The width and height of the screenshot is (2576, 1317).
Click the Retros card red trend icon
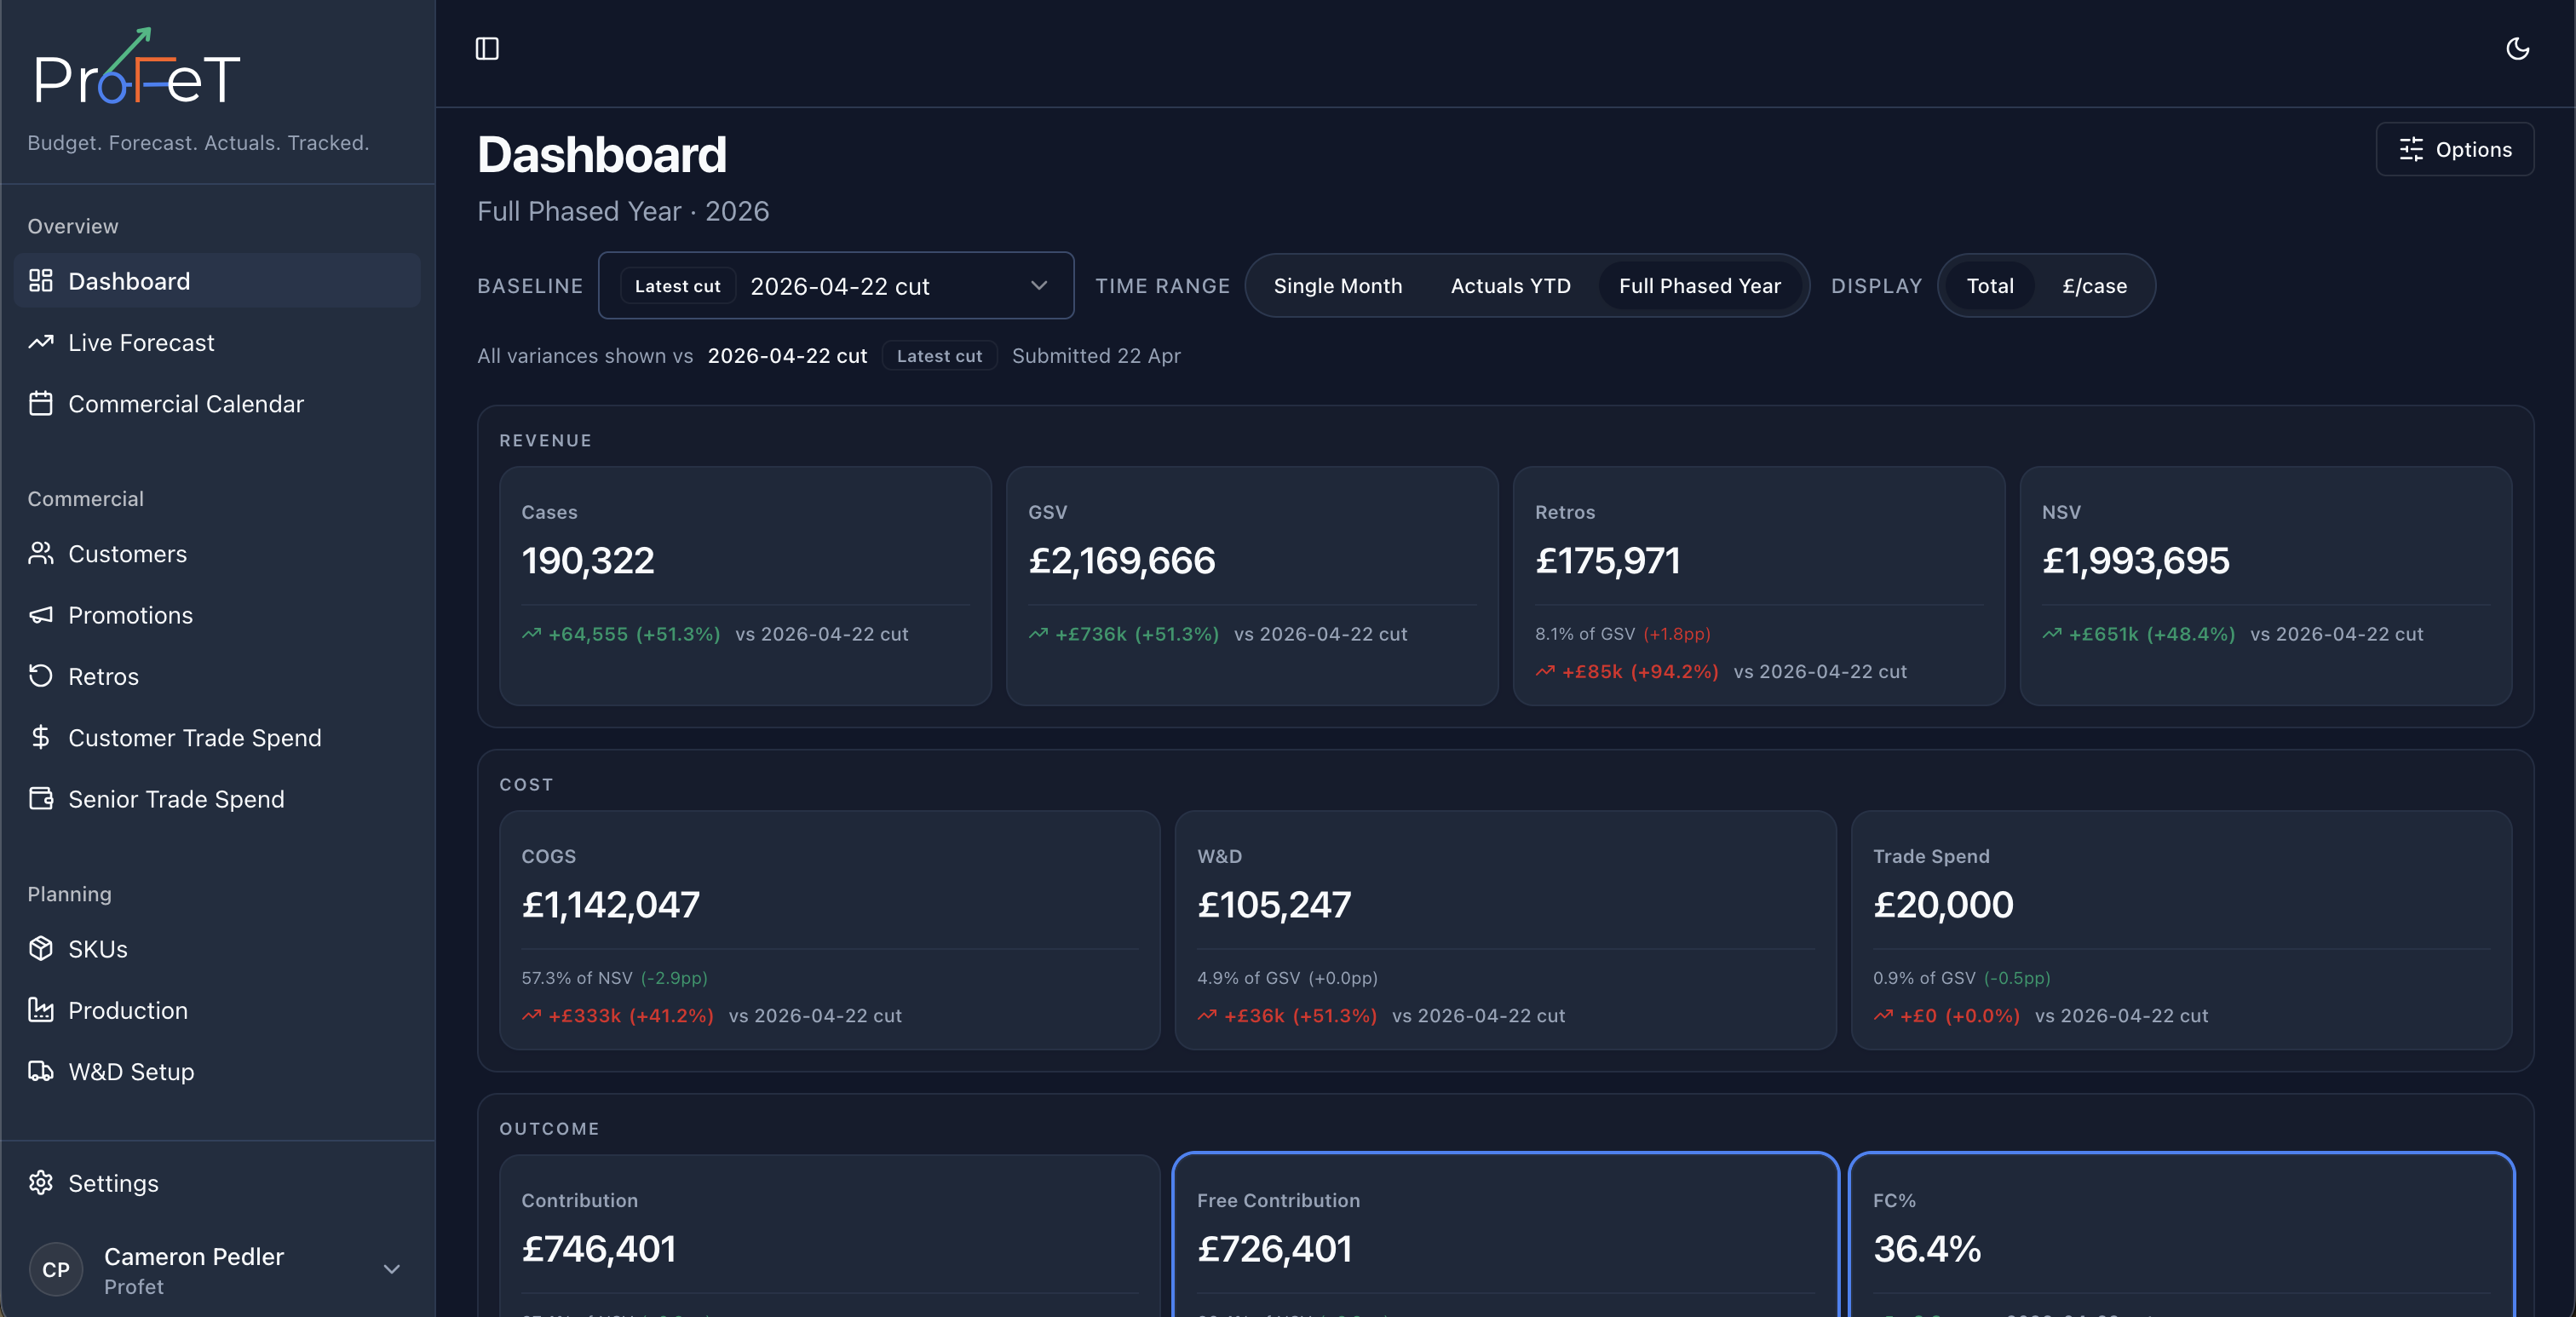point(1545,671)
